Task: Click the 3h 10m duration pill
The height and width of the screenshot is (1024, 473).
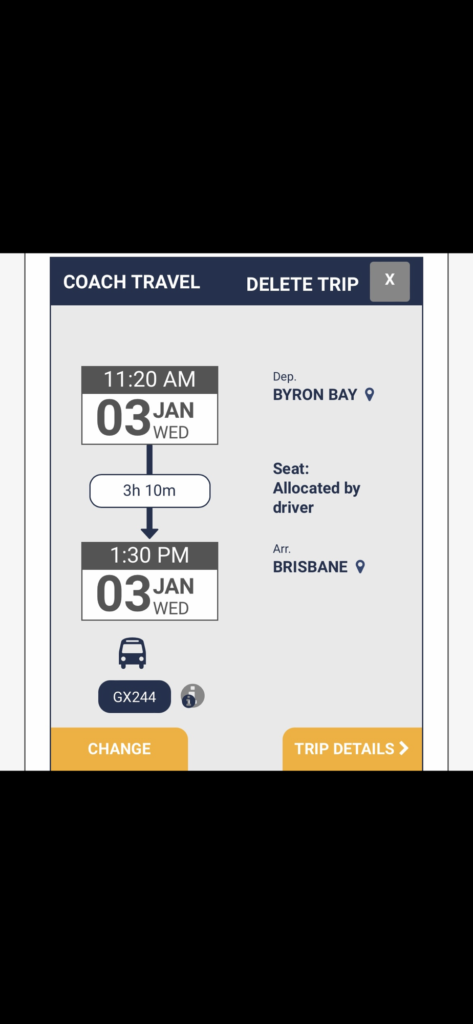Action: tap(150, 491)
